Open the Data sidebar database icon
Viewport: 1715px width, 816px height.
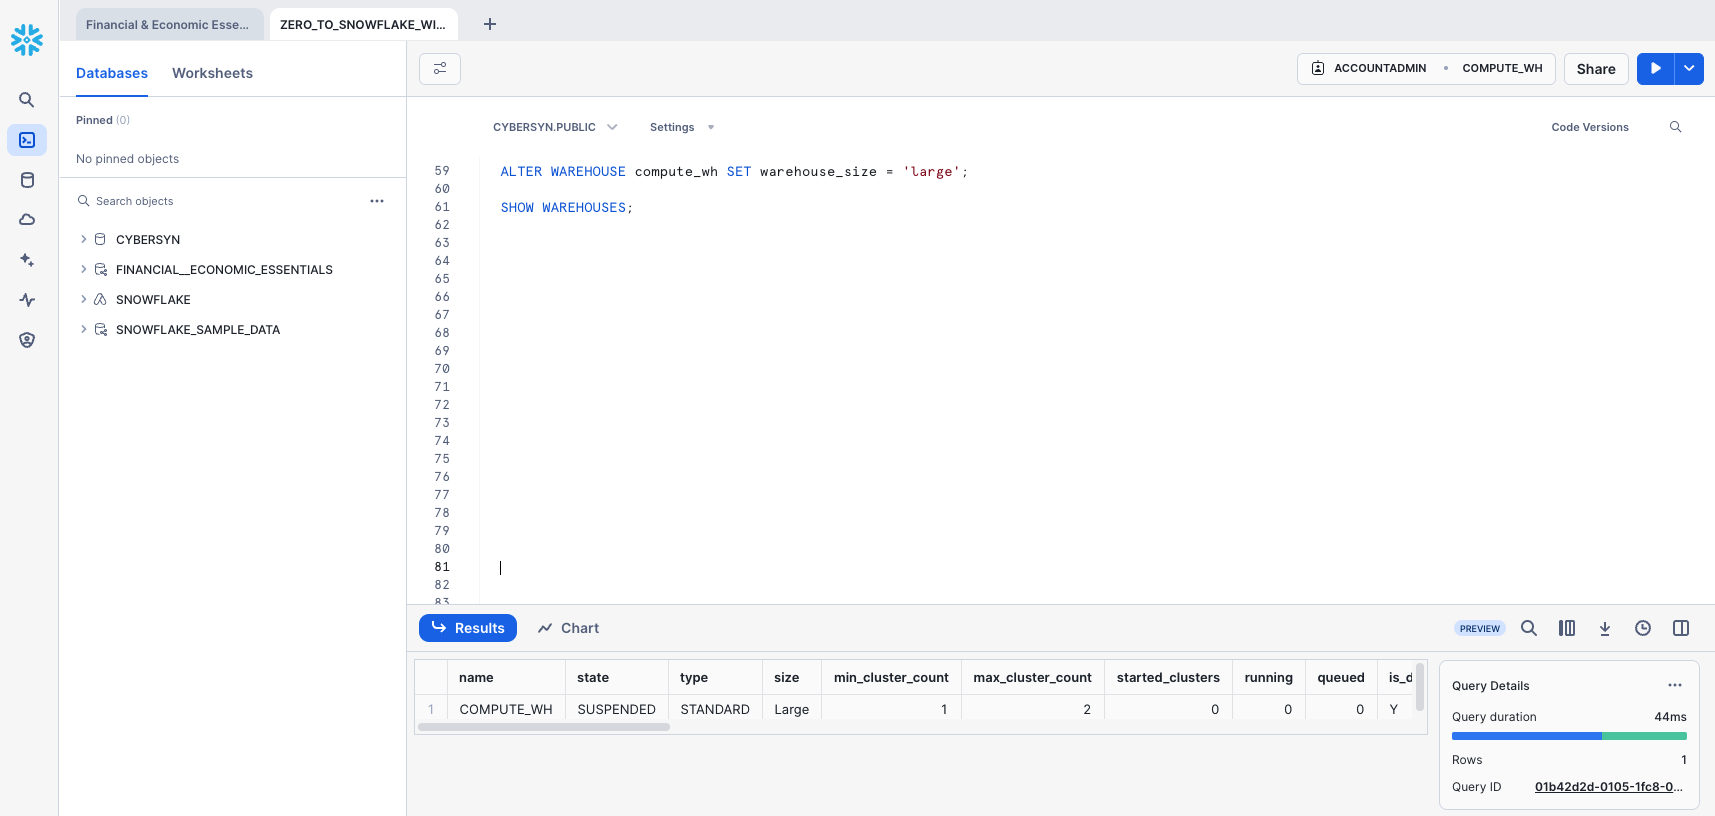coord(27,180)
